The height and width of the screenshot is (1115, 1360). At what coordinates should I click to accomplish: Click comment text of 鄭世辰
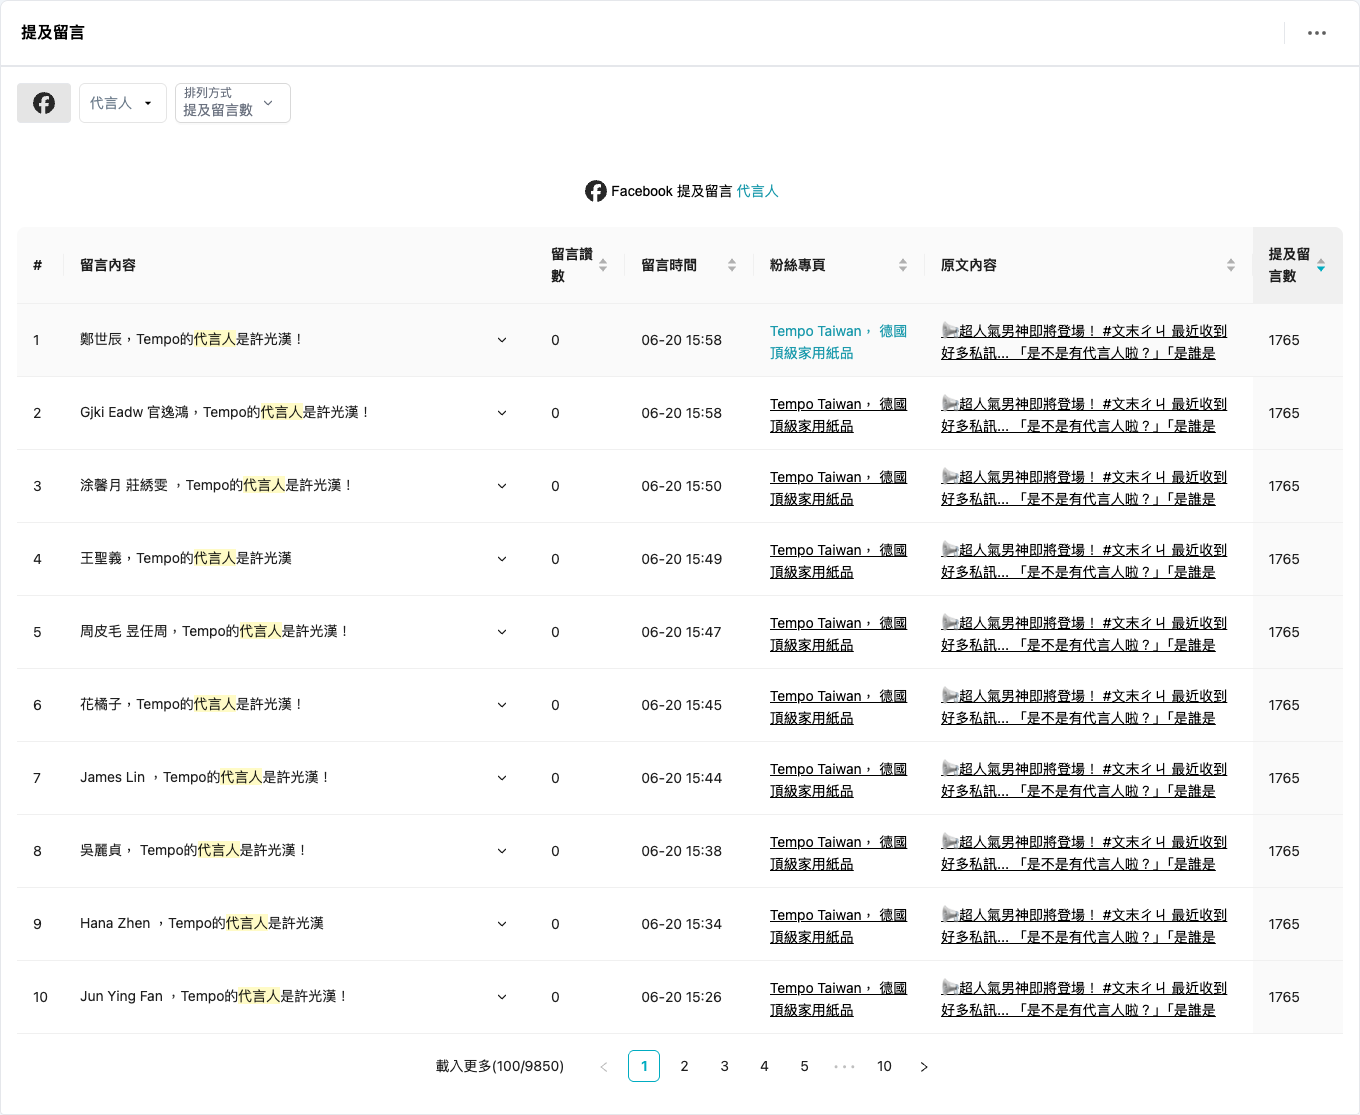point(192,340)
